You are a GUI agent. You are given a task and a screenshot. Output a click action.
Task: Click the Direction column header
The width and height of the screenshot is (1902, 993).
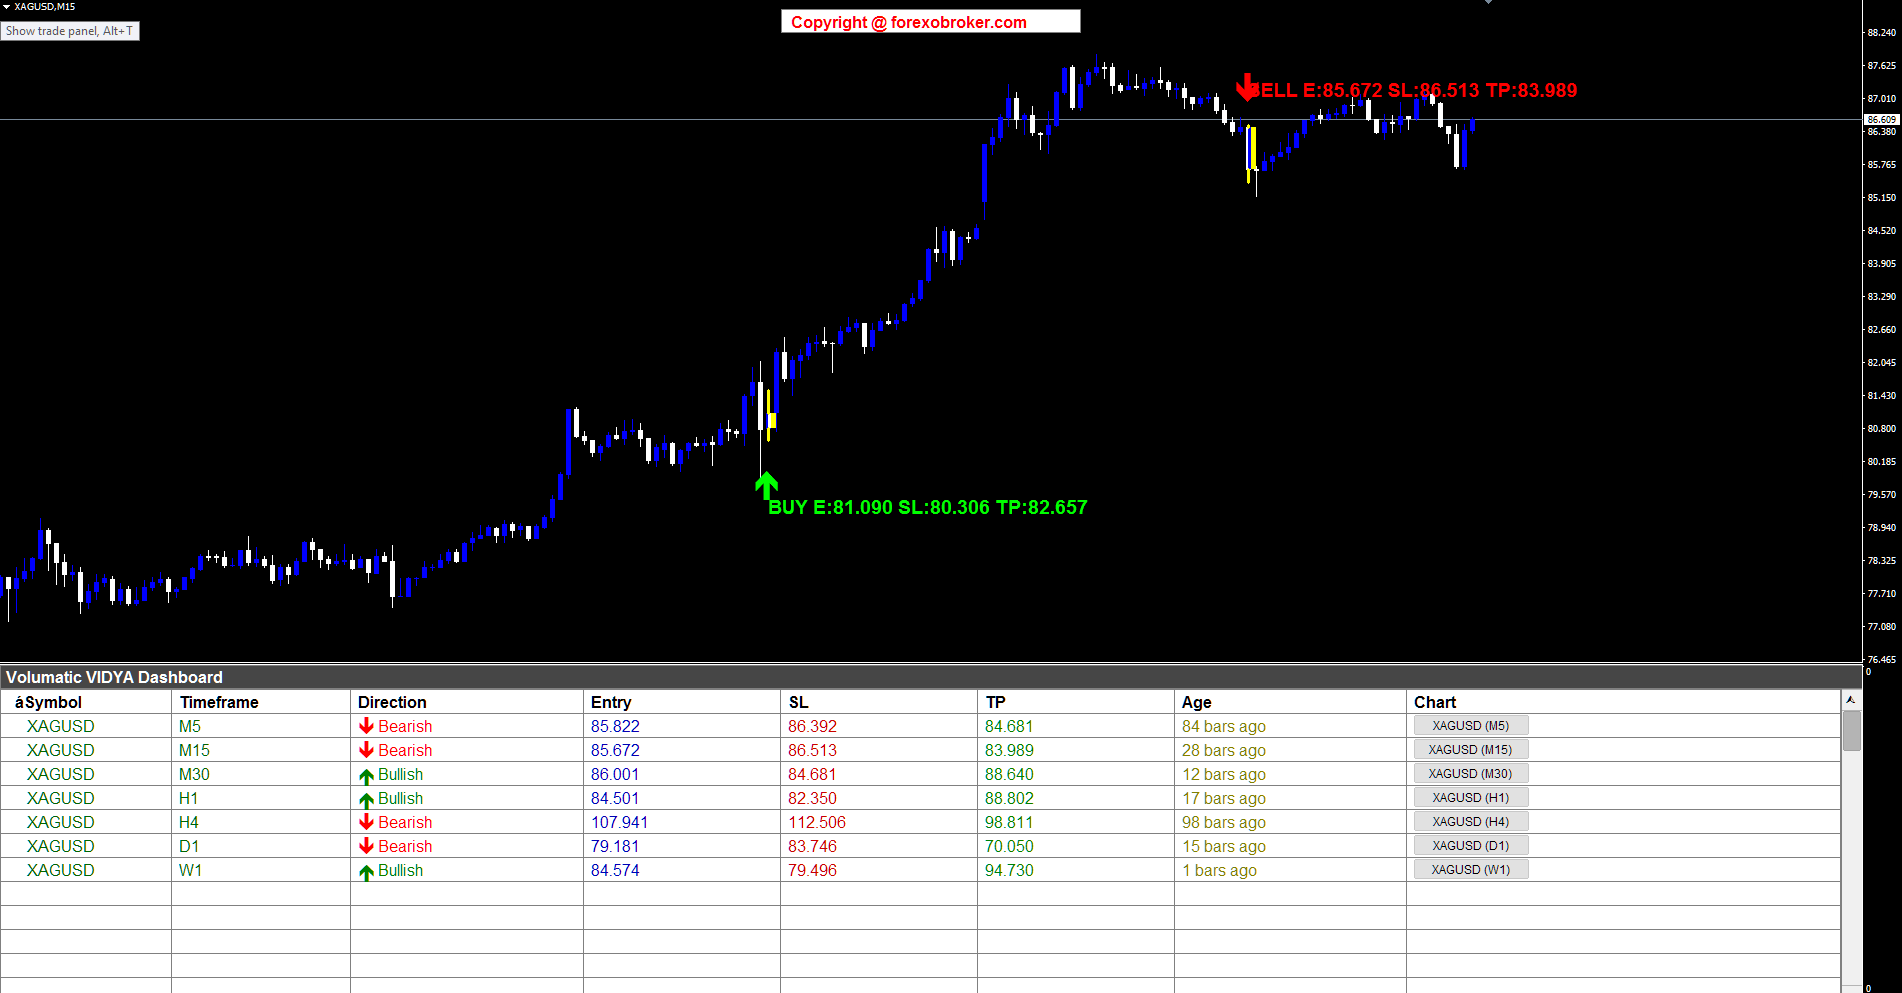coord(392,702)
